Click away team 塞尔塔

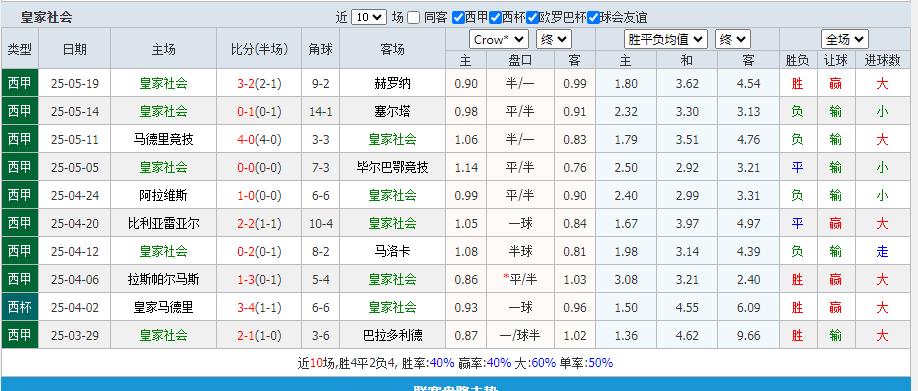(x=392, y=111)
